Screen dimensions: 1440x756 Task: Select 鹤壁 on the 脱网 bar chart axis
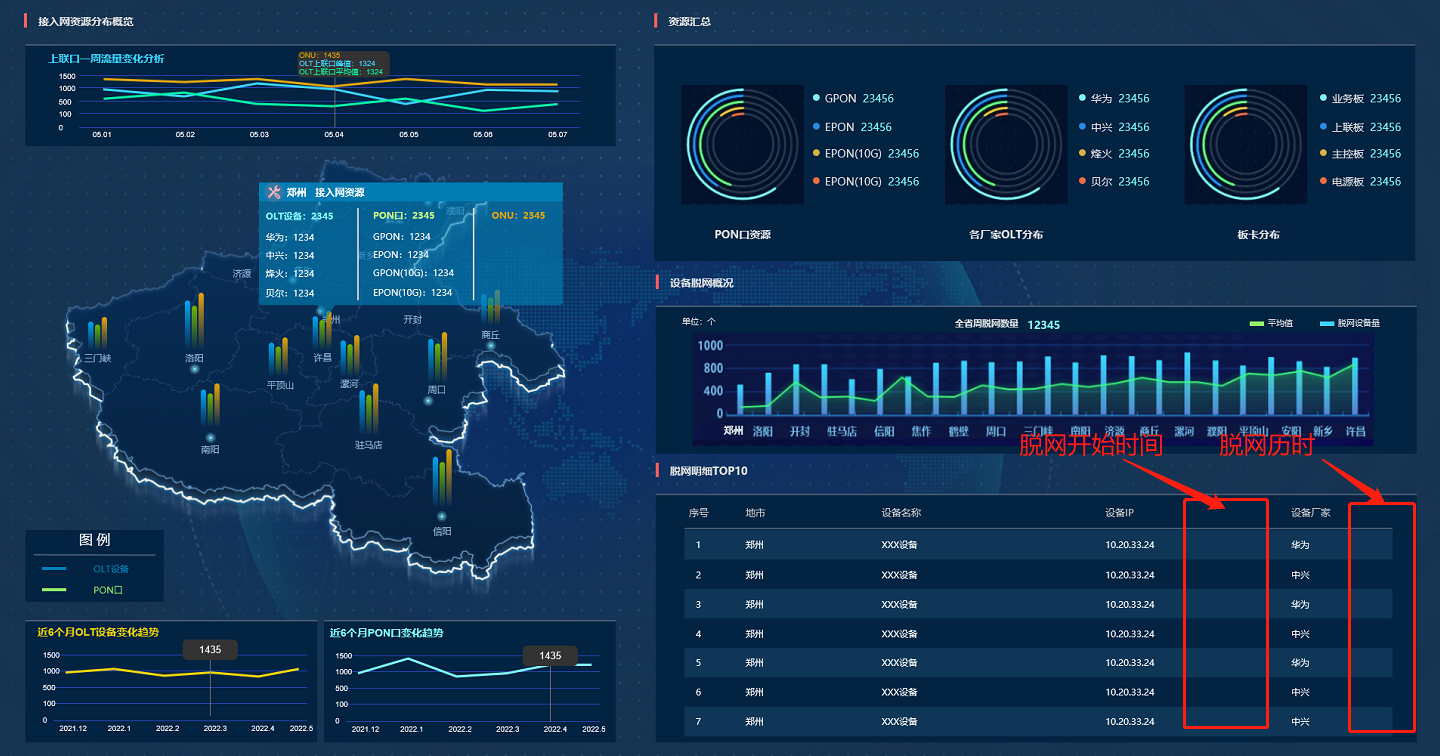pyautogui.click(x=959, y=431)
